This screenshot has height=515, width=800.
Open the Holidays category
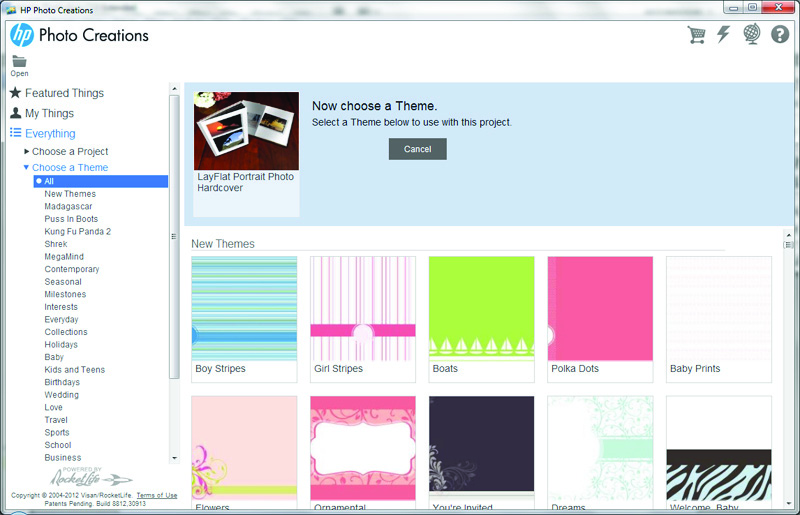pyautogui.click(x=61, y=345)
